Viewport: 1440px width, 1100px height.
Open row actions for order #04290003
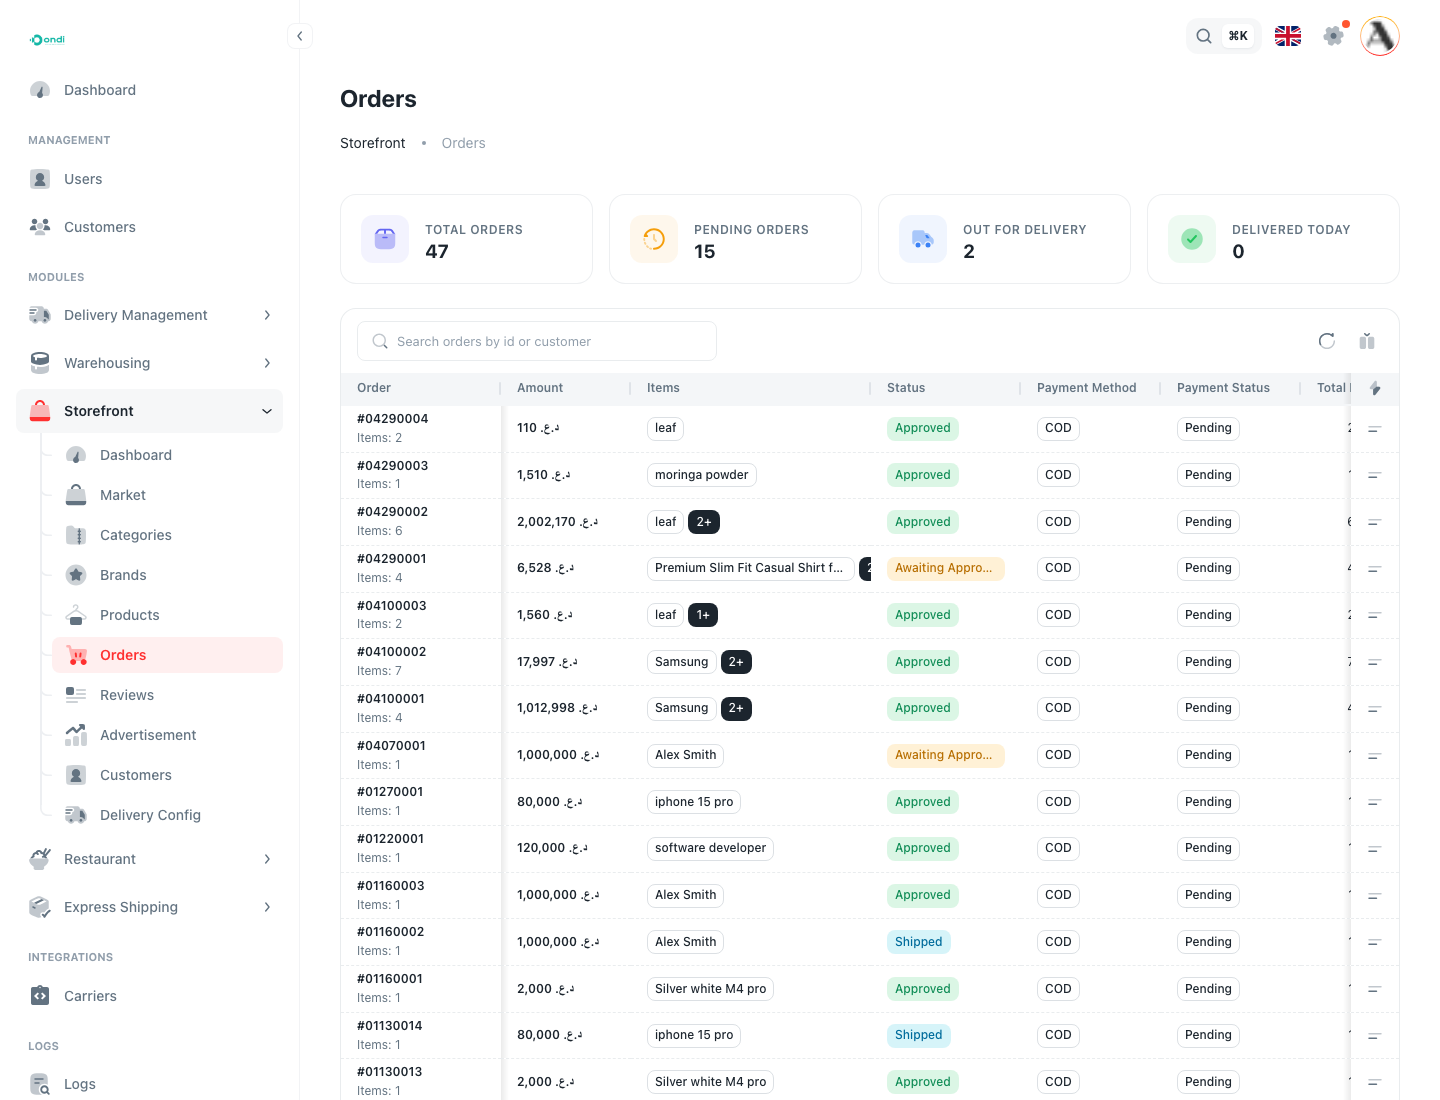pyautogui.click(x=1375, y=475)
